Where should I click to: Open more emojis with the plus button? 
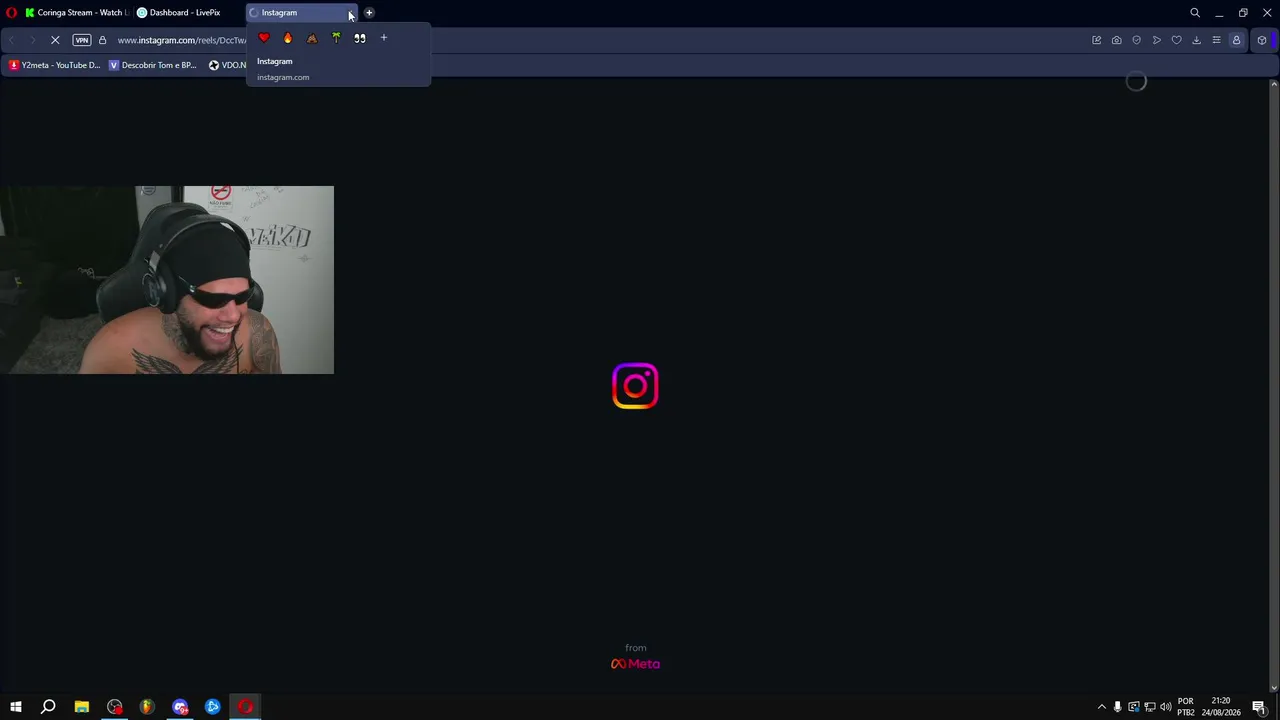click(383, 38)
